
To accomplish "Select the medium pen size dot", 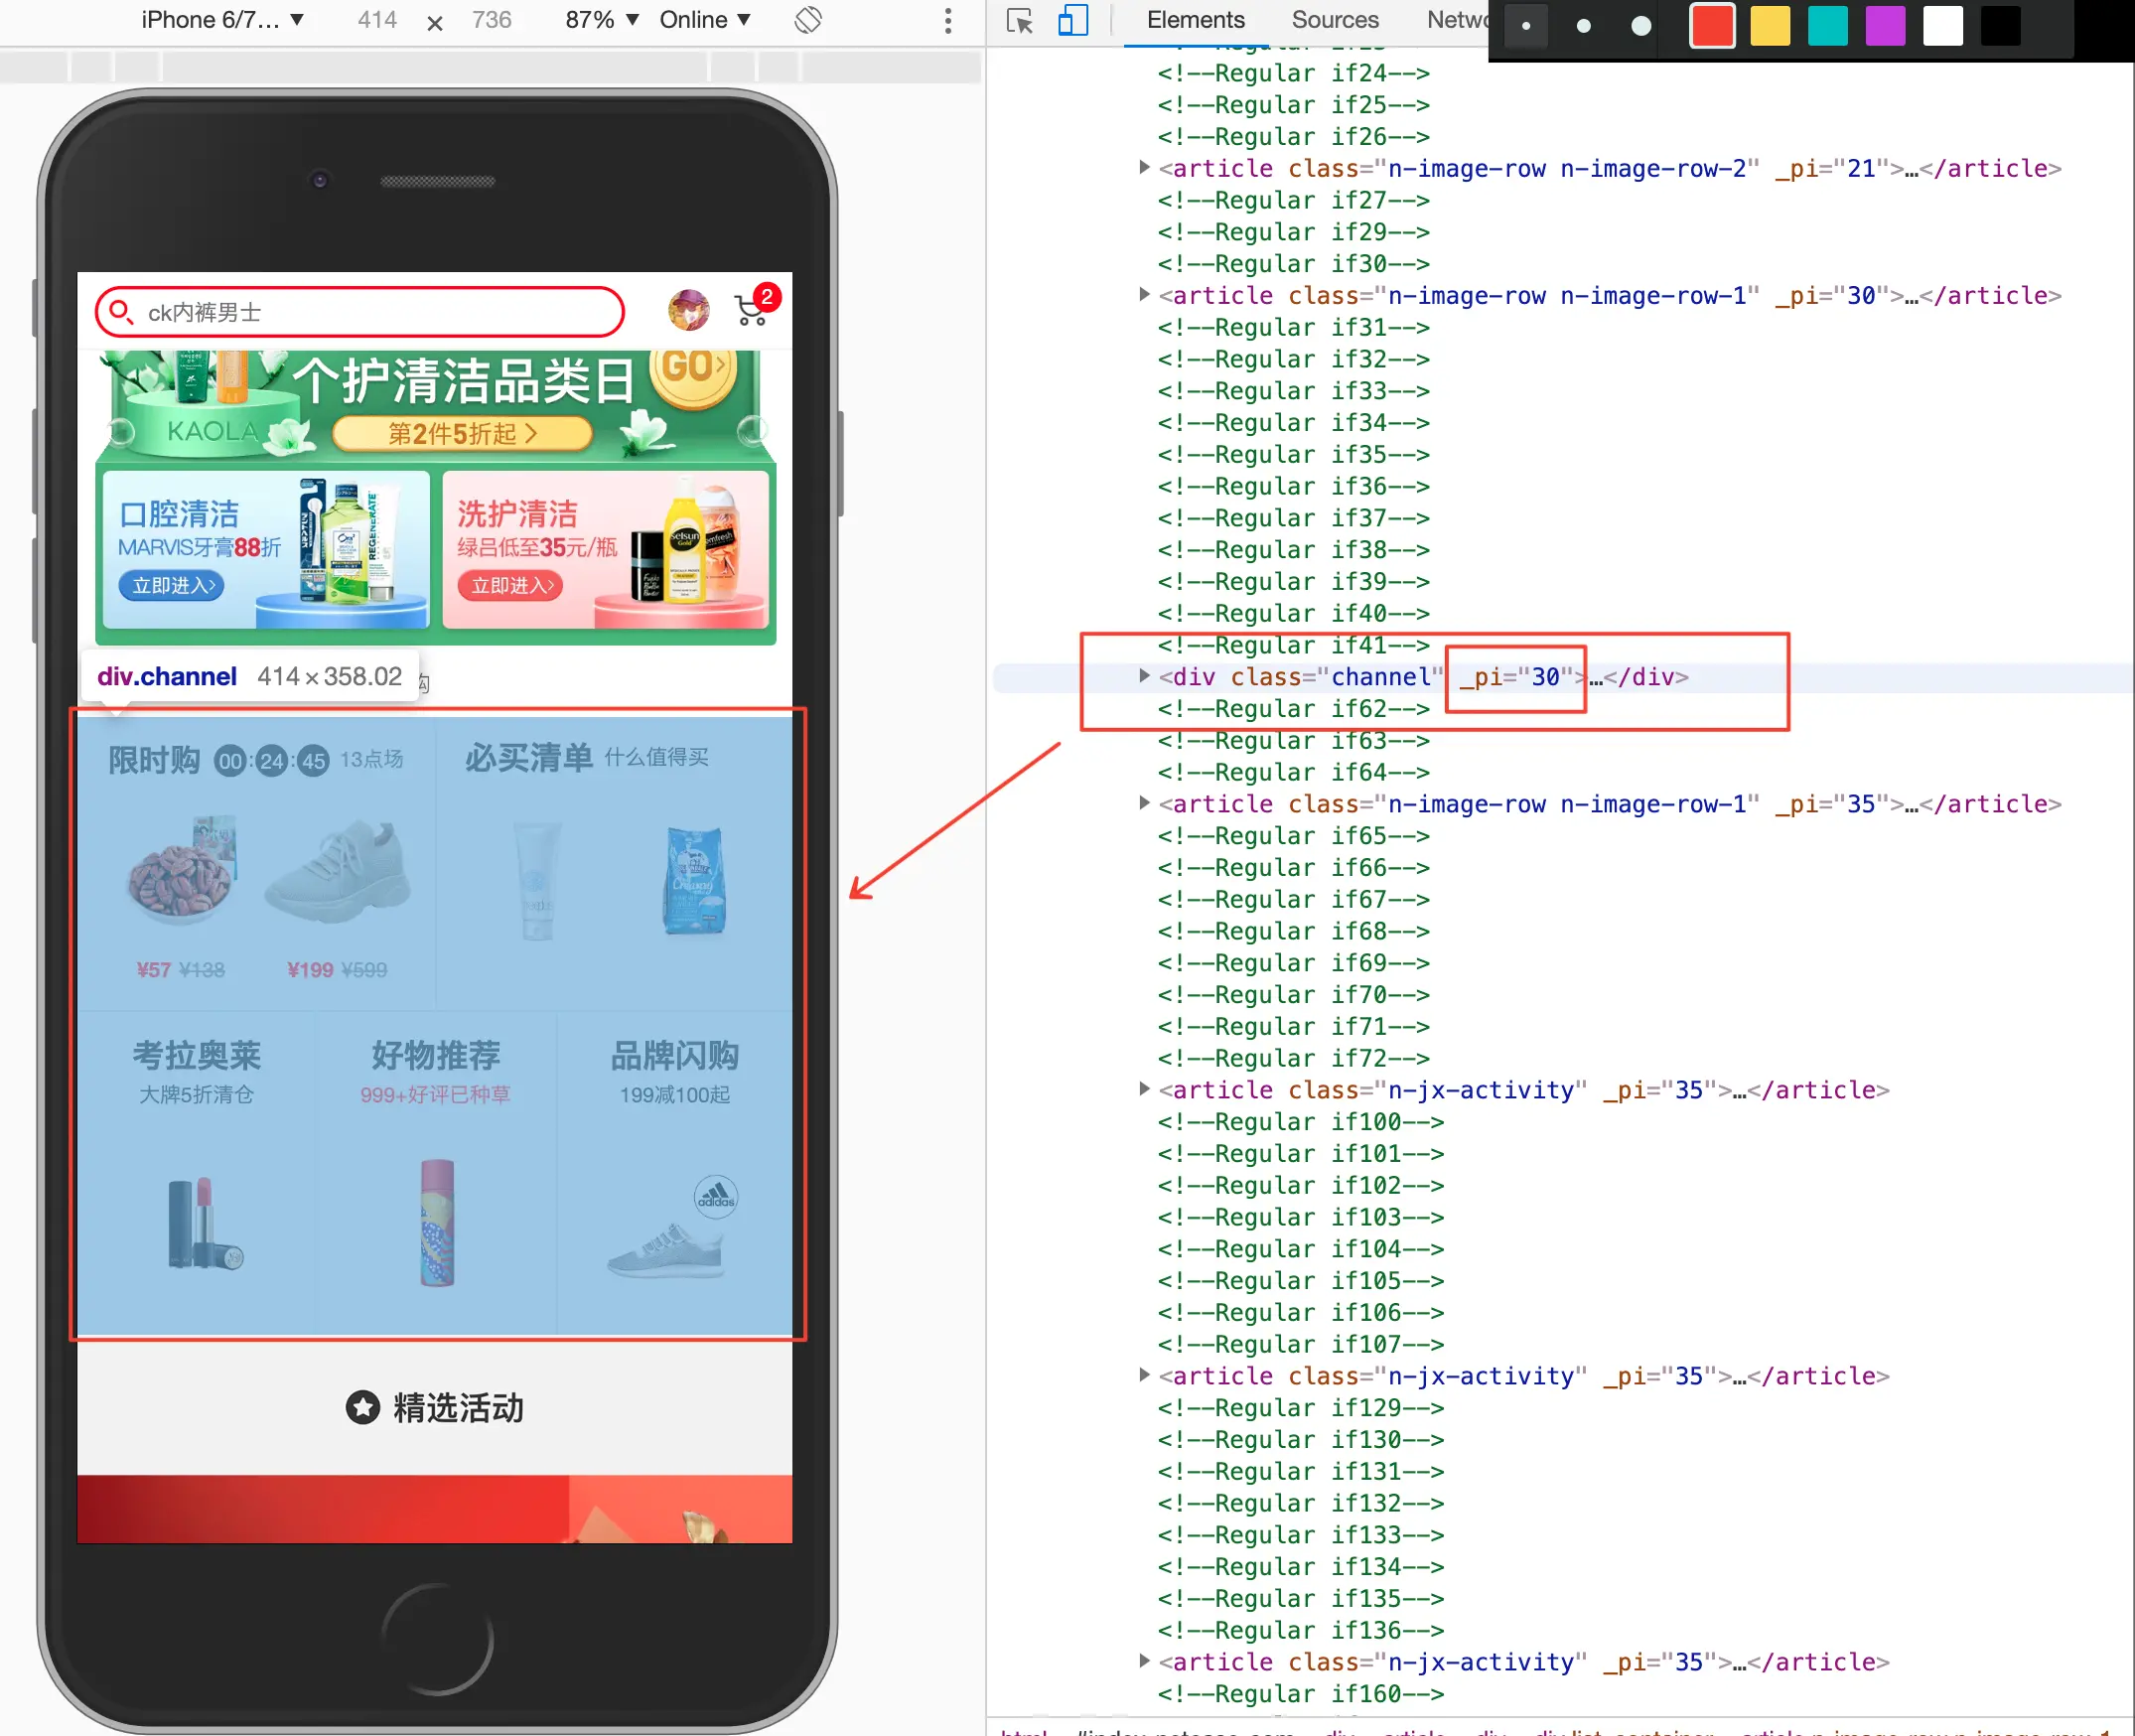I will click(1583, 26).
